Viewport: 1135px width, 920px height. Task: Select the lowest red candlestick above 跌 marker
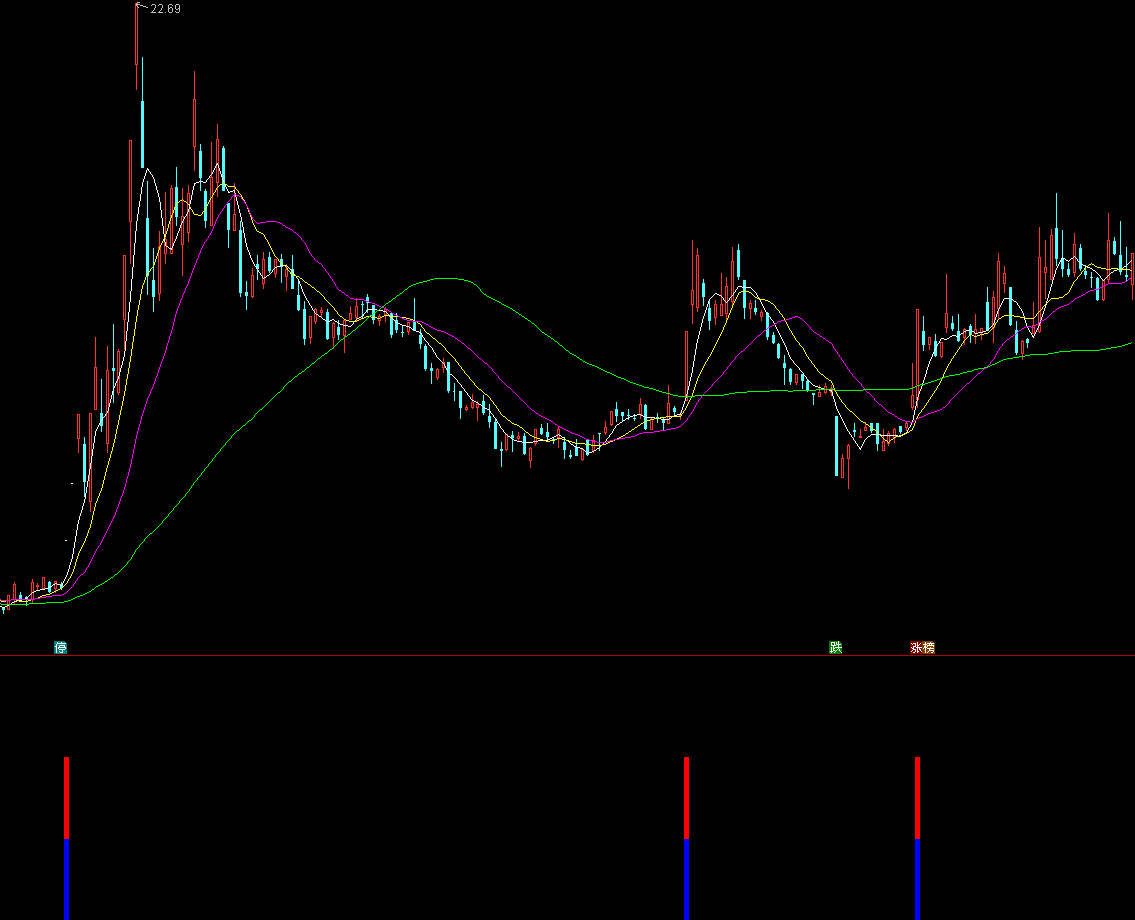pyautogui.click(x=848, y=468)
